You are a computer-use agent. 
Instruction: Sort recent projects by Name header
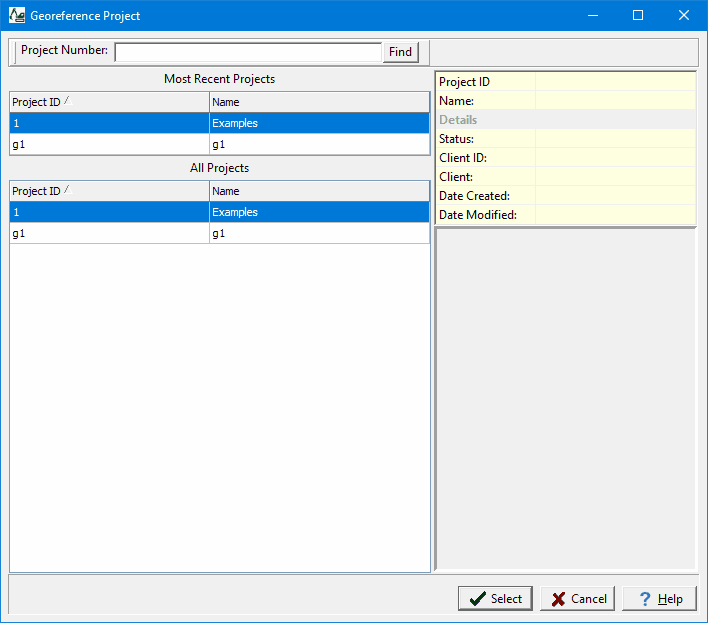tap(318, 102)
